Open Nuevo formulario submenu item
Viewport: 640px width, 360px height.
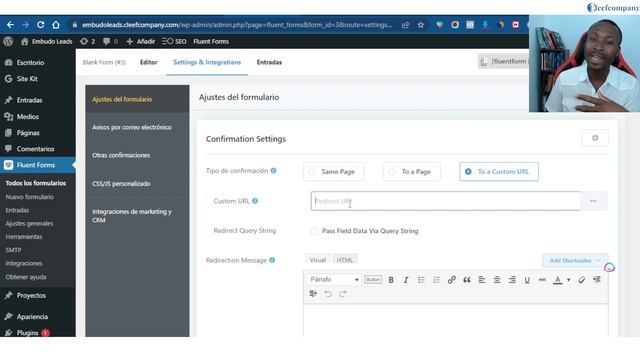pyautogui.click(x=29, y=197)
